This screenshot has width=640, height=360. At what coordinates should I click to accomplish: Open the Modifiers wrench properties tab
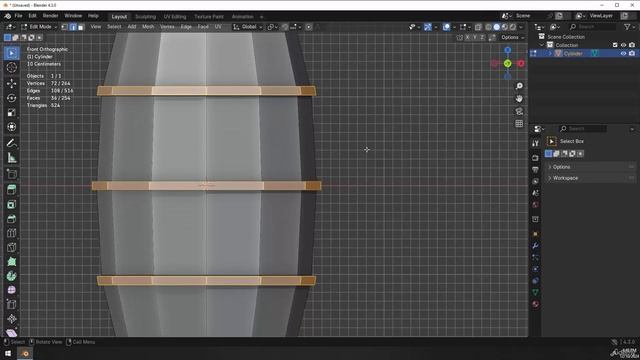click(x=536, y=246)
